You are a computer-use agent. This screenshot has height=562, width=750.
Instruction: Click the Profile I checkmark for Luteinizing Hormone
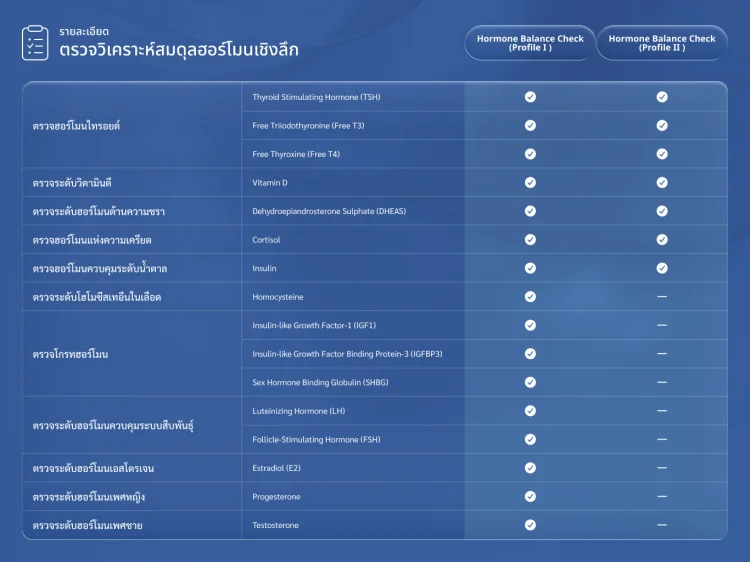530,411
